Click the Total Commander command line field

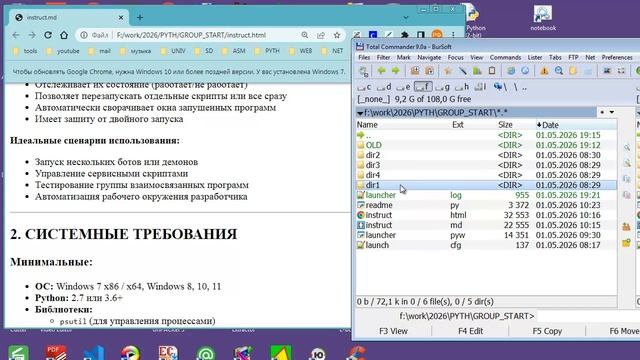(x=588, y=316)
